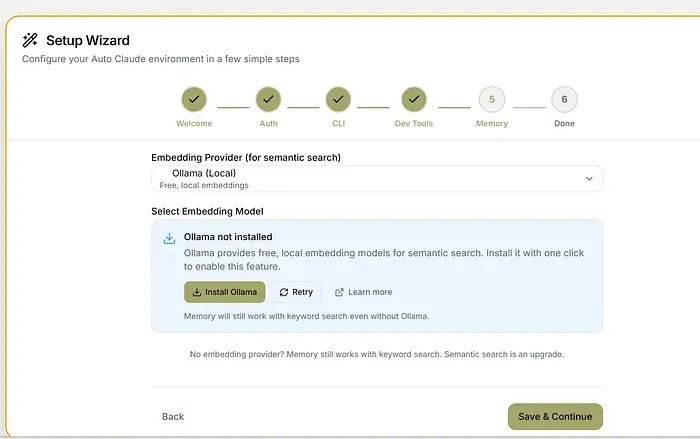
Task: Expand the provider list using the chevron arrow
Action: click(x=588, y=178)
